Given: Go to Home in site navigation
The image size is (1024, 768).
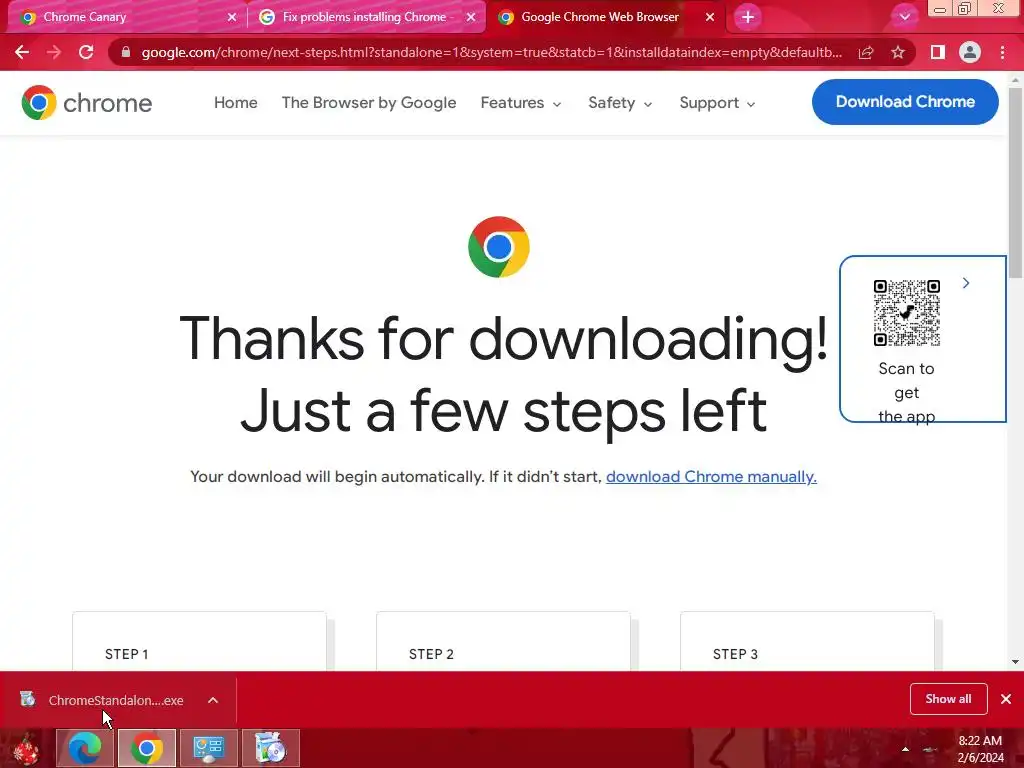Looking at the screenshot, I should 236,103.
